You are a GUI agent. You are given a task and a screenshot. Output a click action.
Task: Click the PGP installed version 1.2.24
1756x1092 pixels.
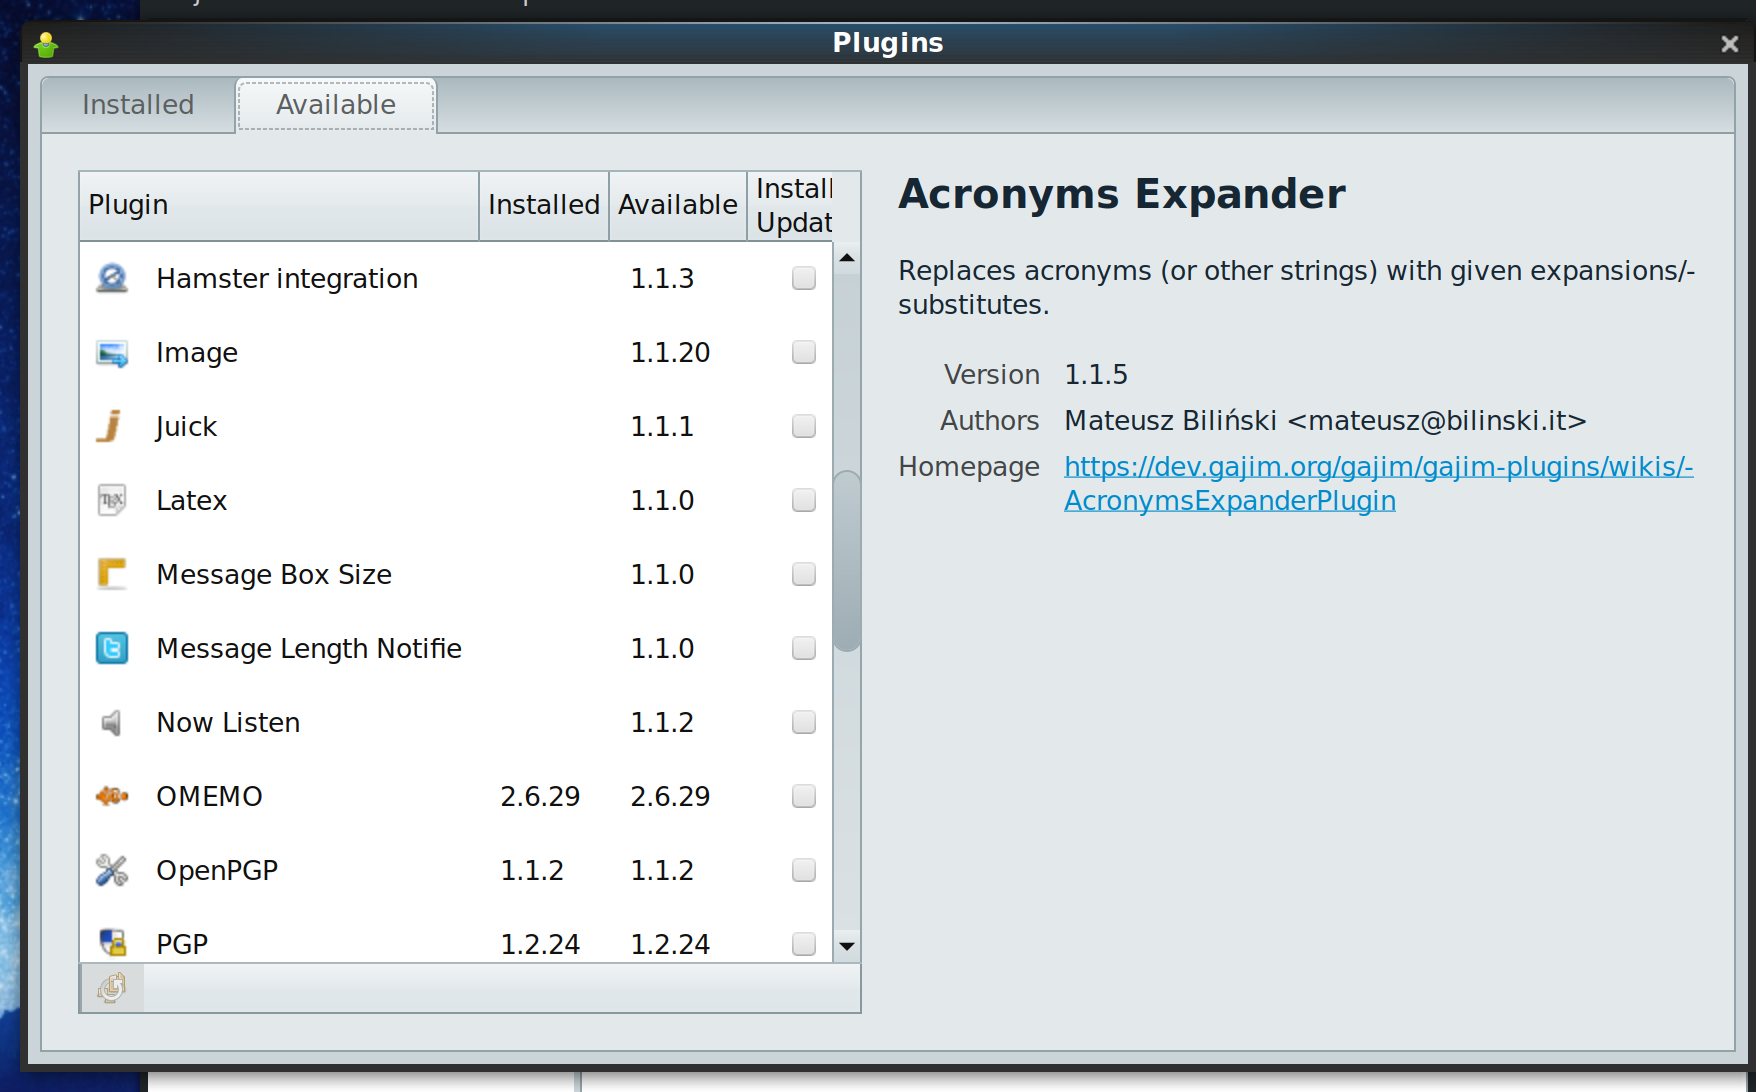tap(540, 945)
